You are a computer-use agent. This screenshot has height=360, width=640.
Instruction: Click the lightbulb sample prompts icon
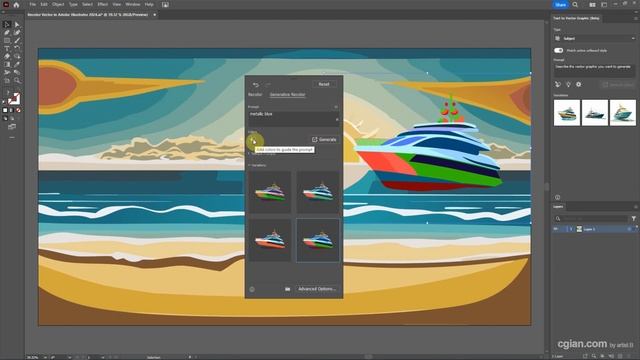click(x=568, y=84)
